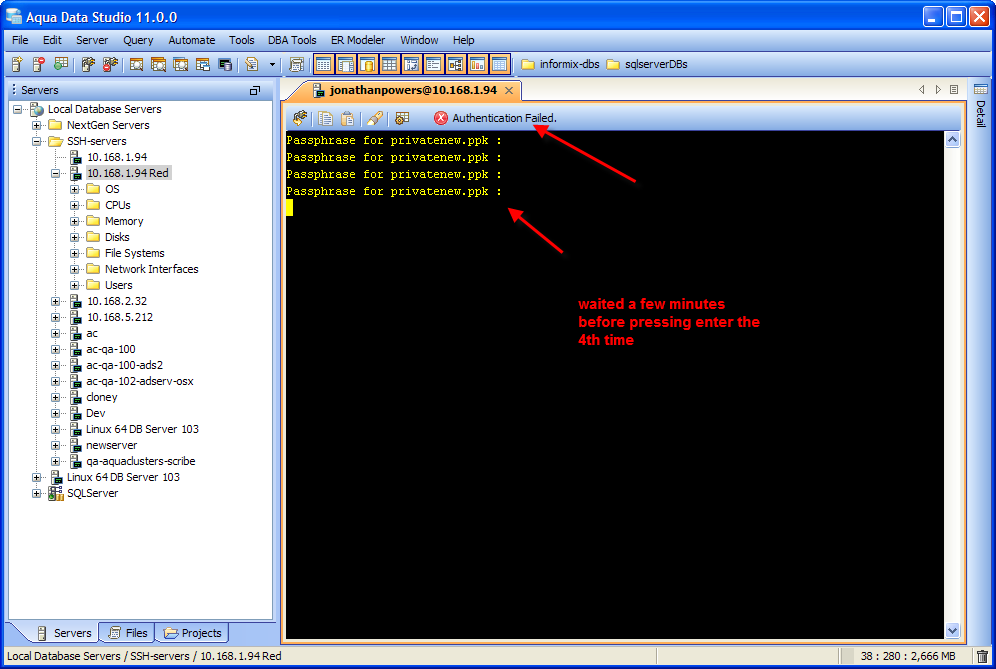Select the qa-aquaclusters-scribe server

tap(140, 461)
